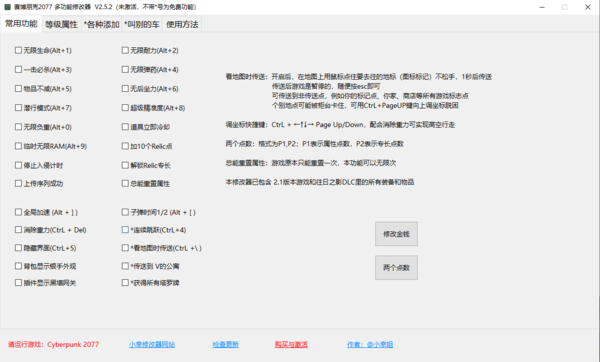Check 加10个Relic点 option
The image size is (600, 362).
pyautogui.click(x=125, y=146)
